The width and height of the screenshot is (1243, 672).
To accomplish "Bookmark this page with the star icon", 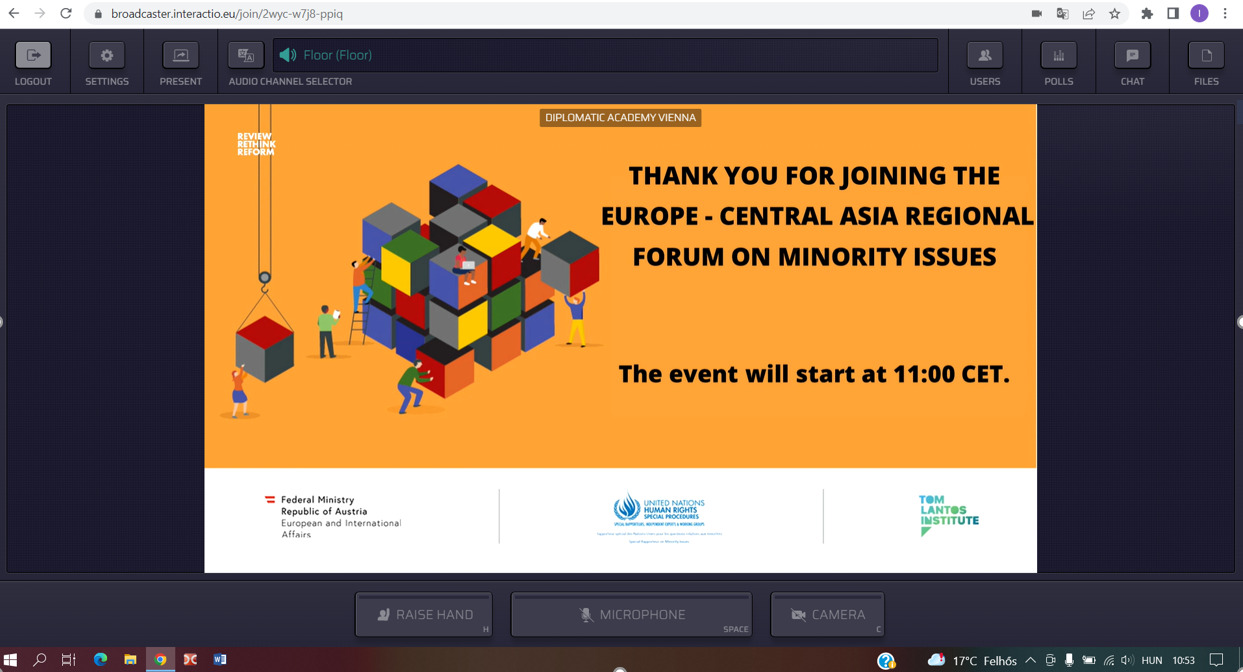I will (x=1115, y=14).
